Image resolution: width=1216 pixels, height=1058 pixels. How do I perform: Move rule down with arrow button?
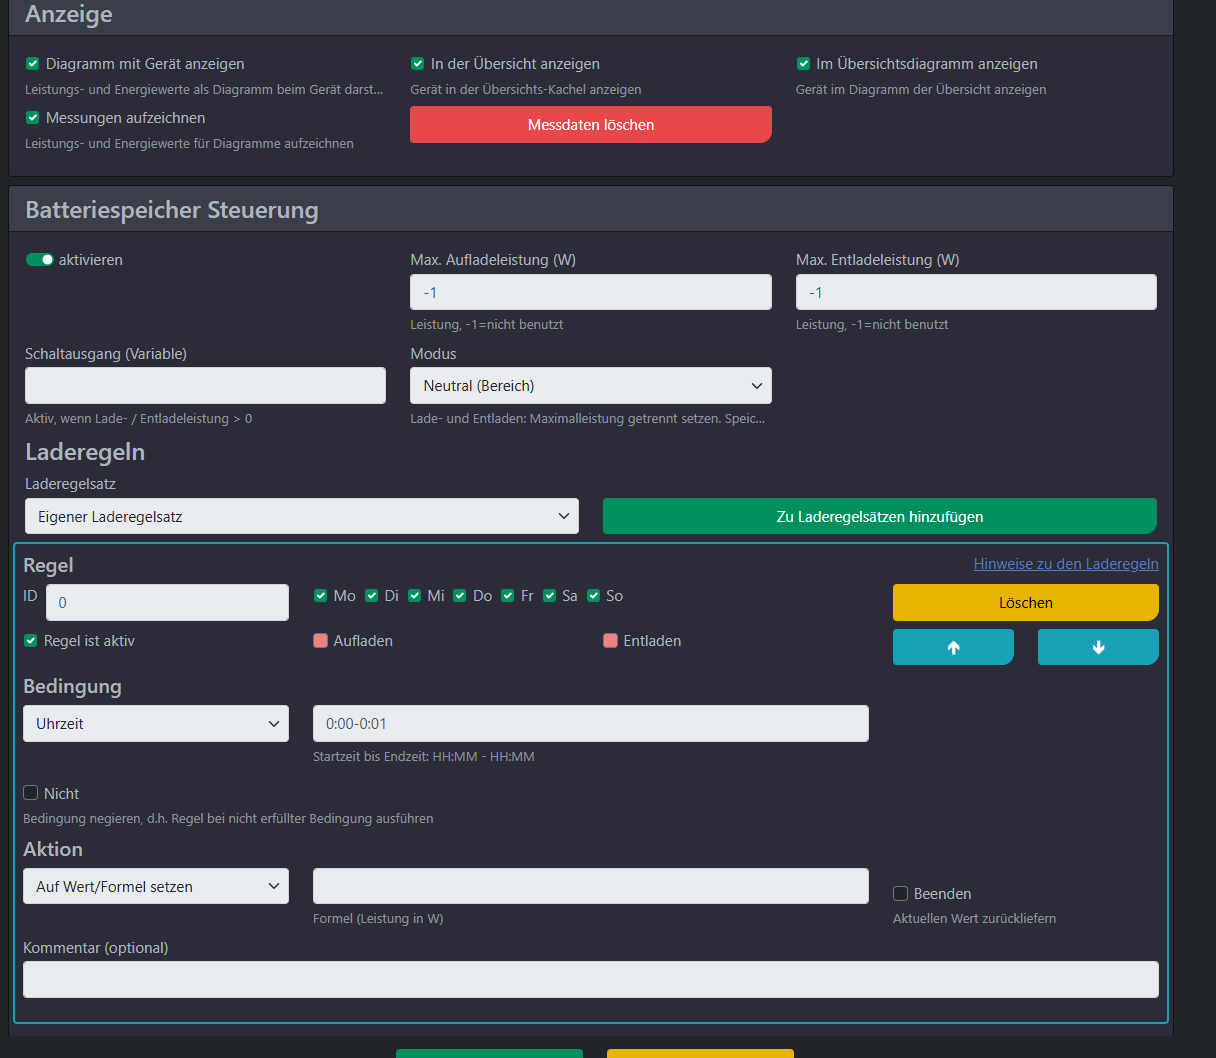1098,647
